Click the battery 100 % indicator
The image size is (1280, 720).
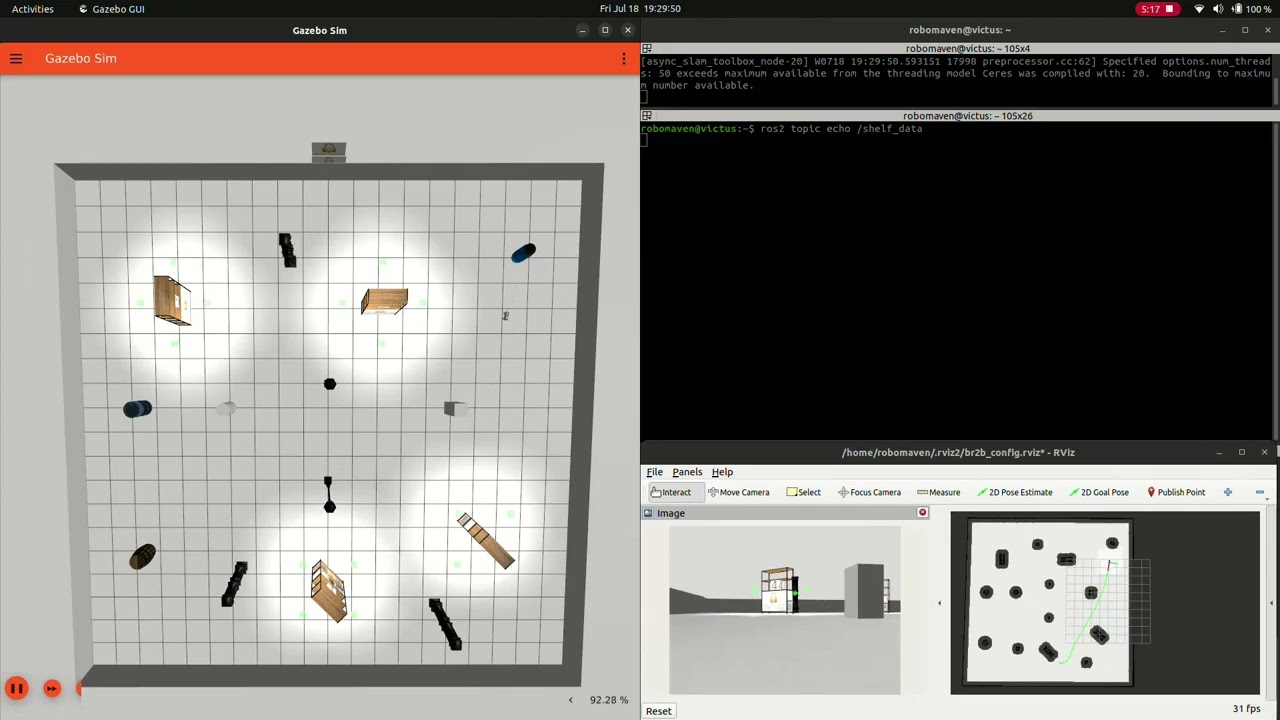pos(1252,9)
